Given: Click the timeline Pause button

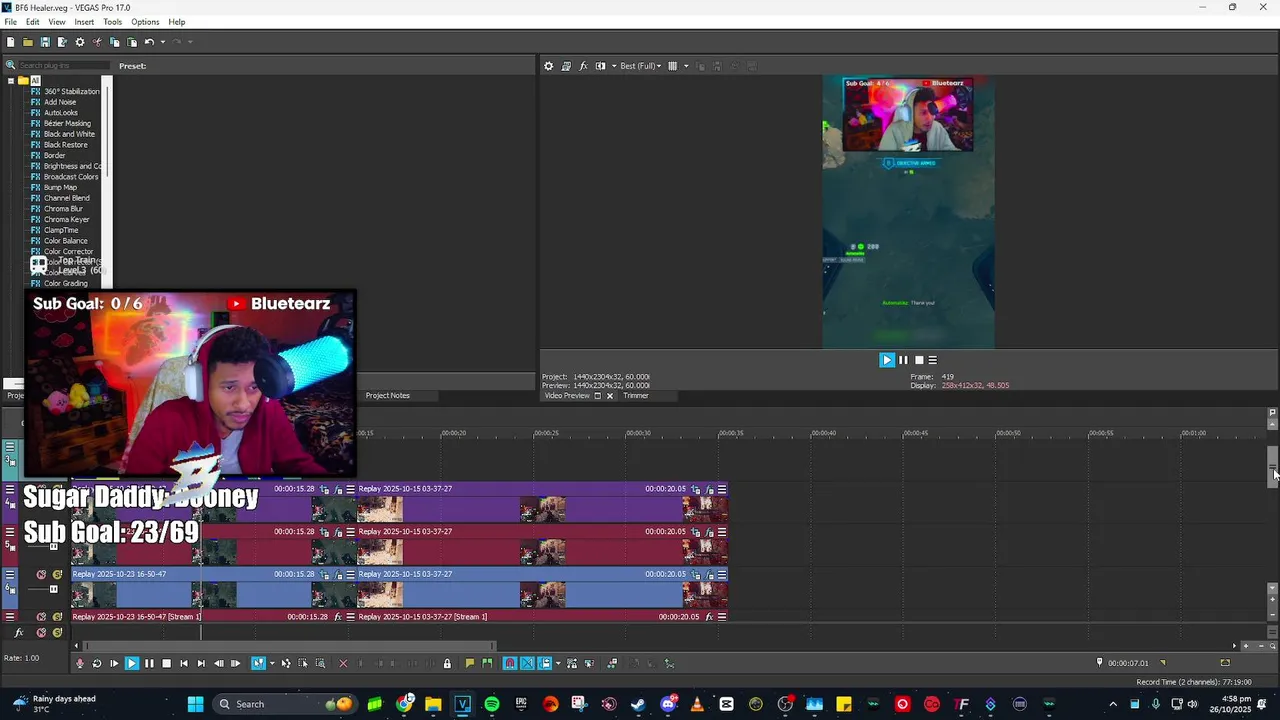Looking at the screenshot, I should point(149,663).
